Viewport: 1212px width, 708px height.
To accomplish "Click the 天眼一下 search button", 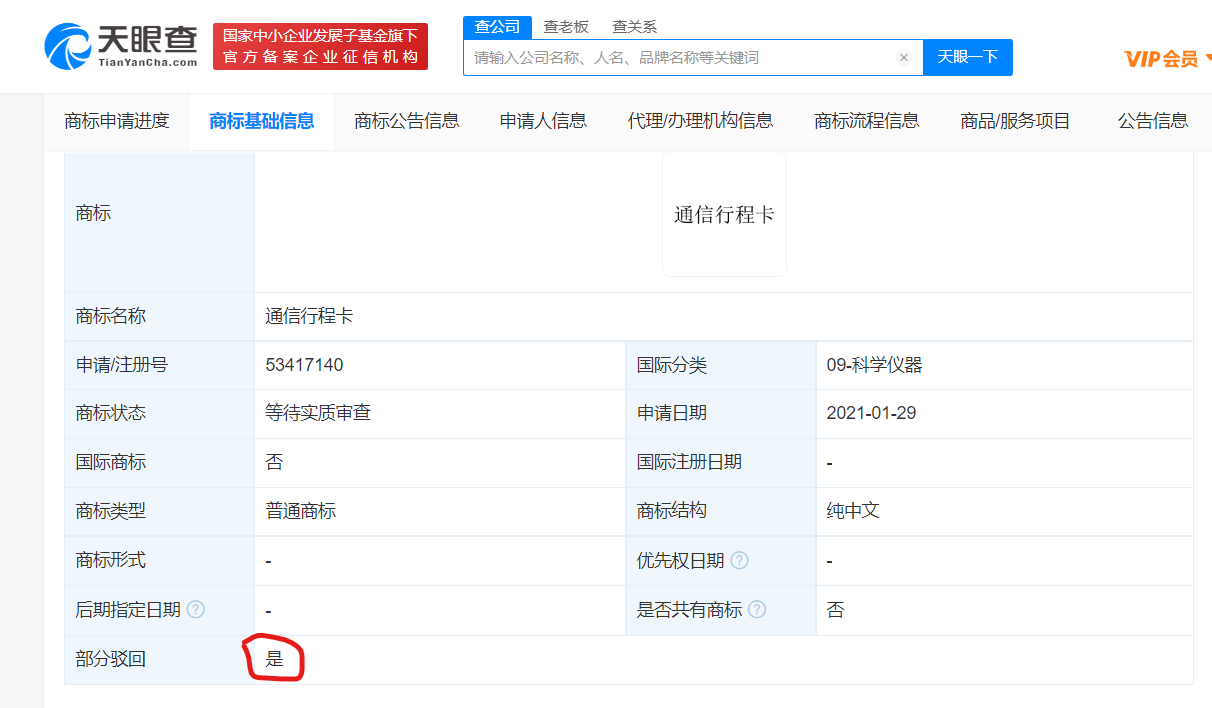I will coord(967,58).
